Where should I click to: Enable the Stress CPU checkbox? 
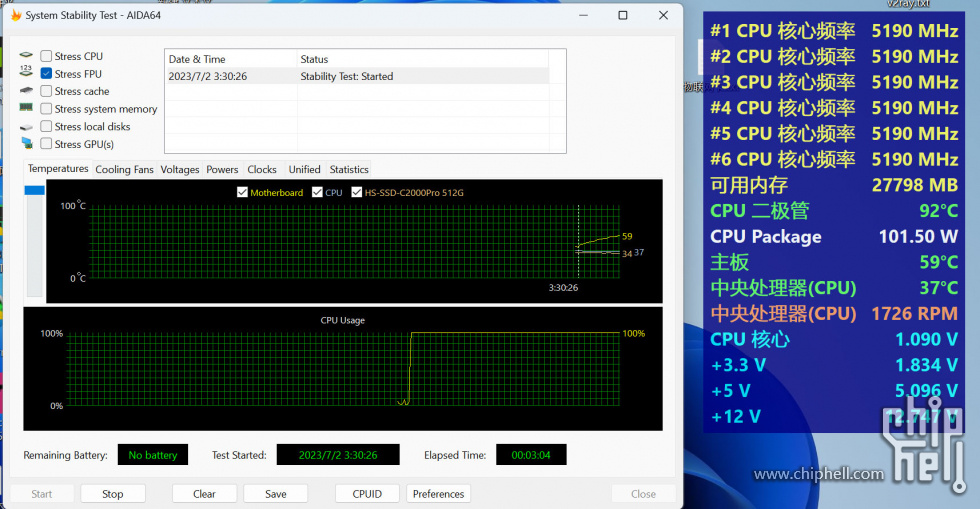[x=46, y=56]
